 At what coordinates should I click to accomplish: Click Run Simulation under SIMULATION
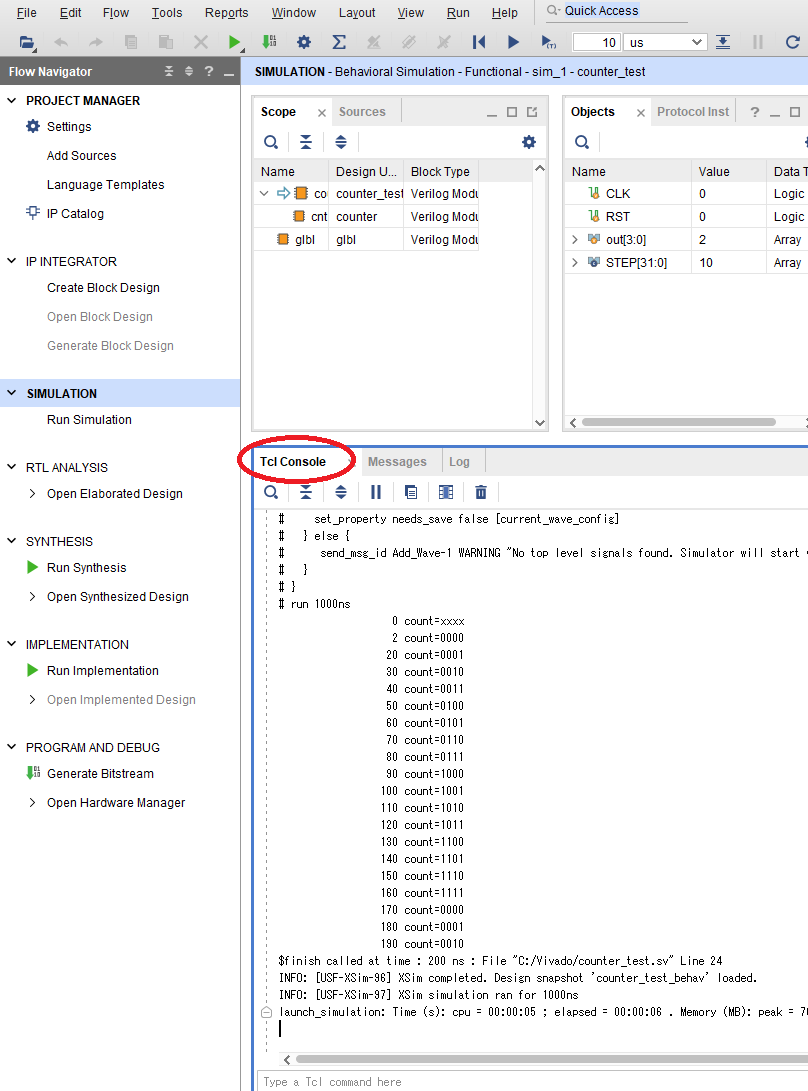pos(89,420)
